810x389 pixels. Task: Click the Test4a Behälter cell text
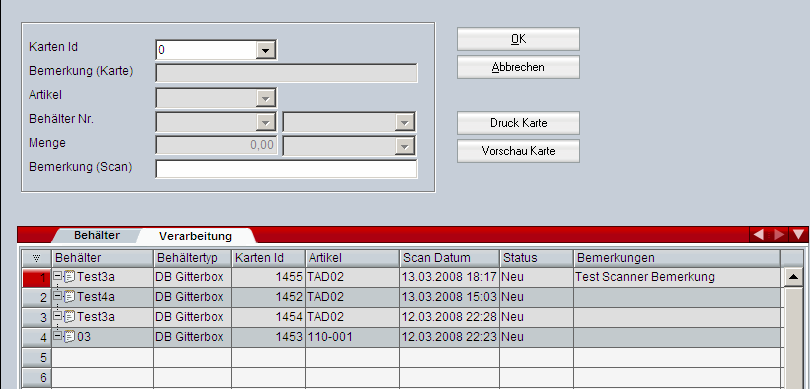pyautogui.click(x=96, y=297)
